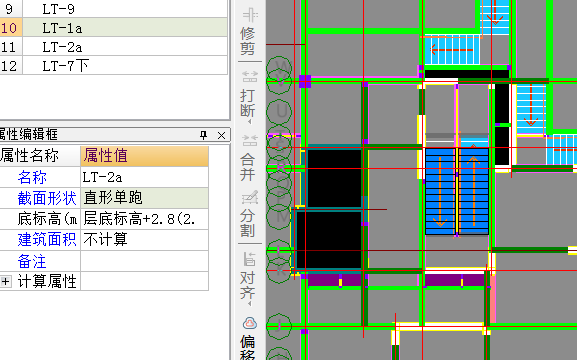
Task: Change the 建筑面积 value 不计算
Action: (x=144, y=240)
